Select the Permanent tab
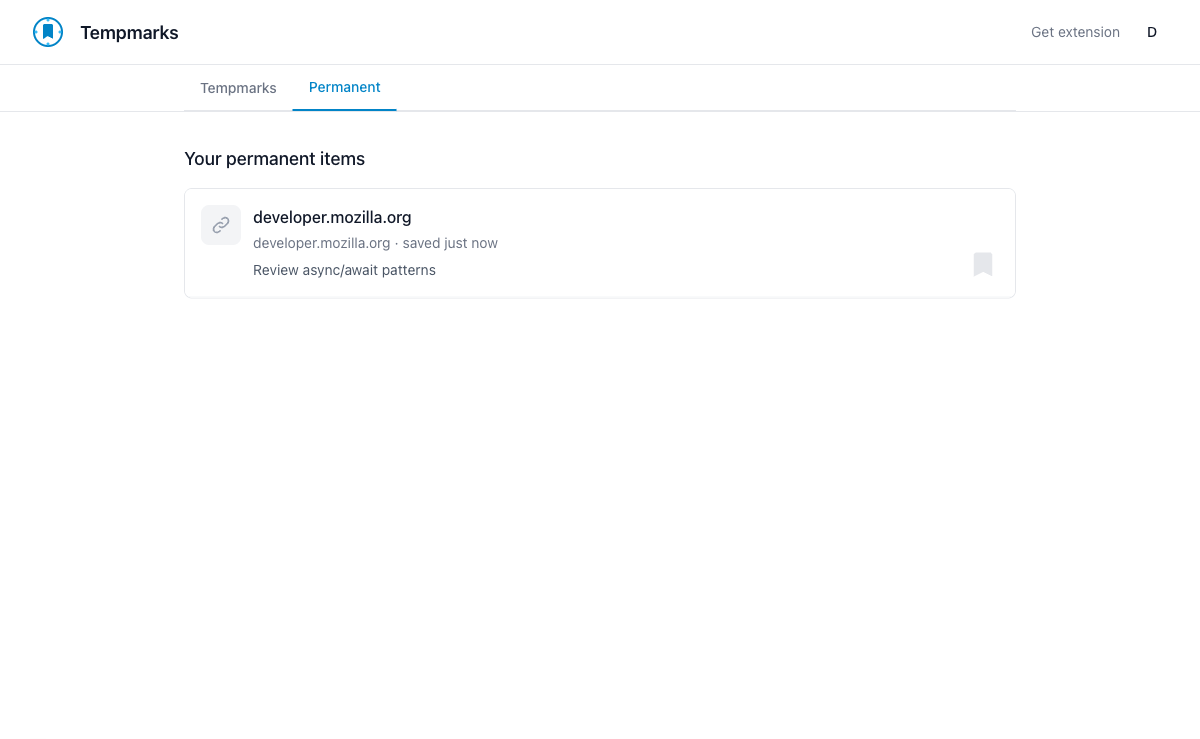This screenshot has height=739, width=1200. pos(344,87)
